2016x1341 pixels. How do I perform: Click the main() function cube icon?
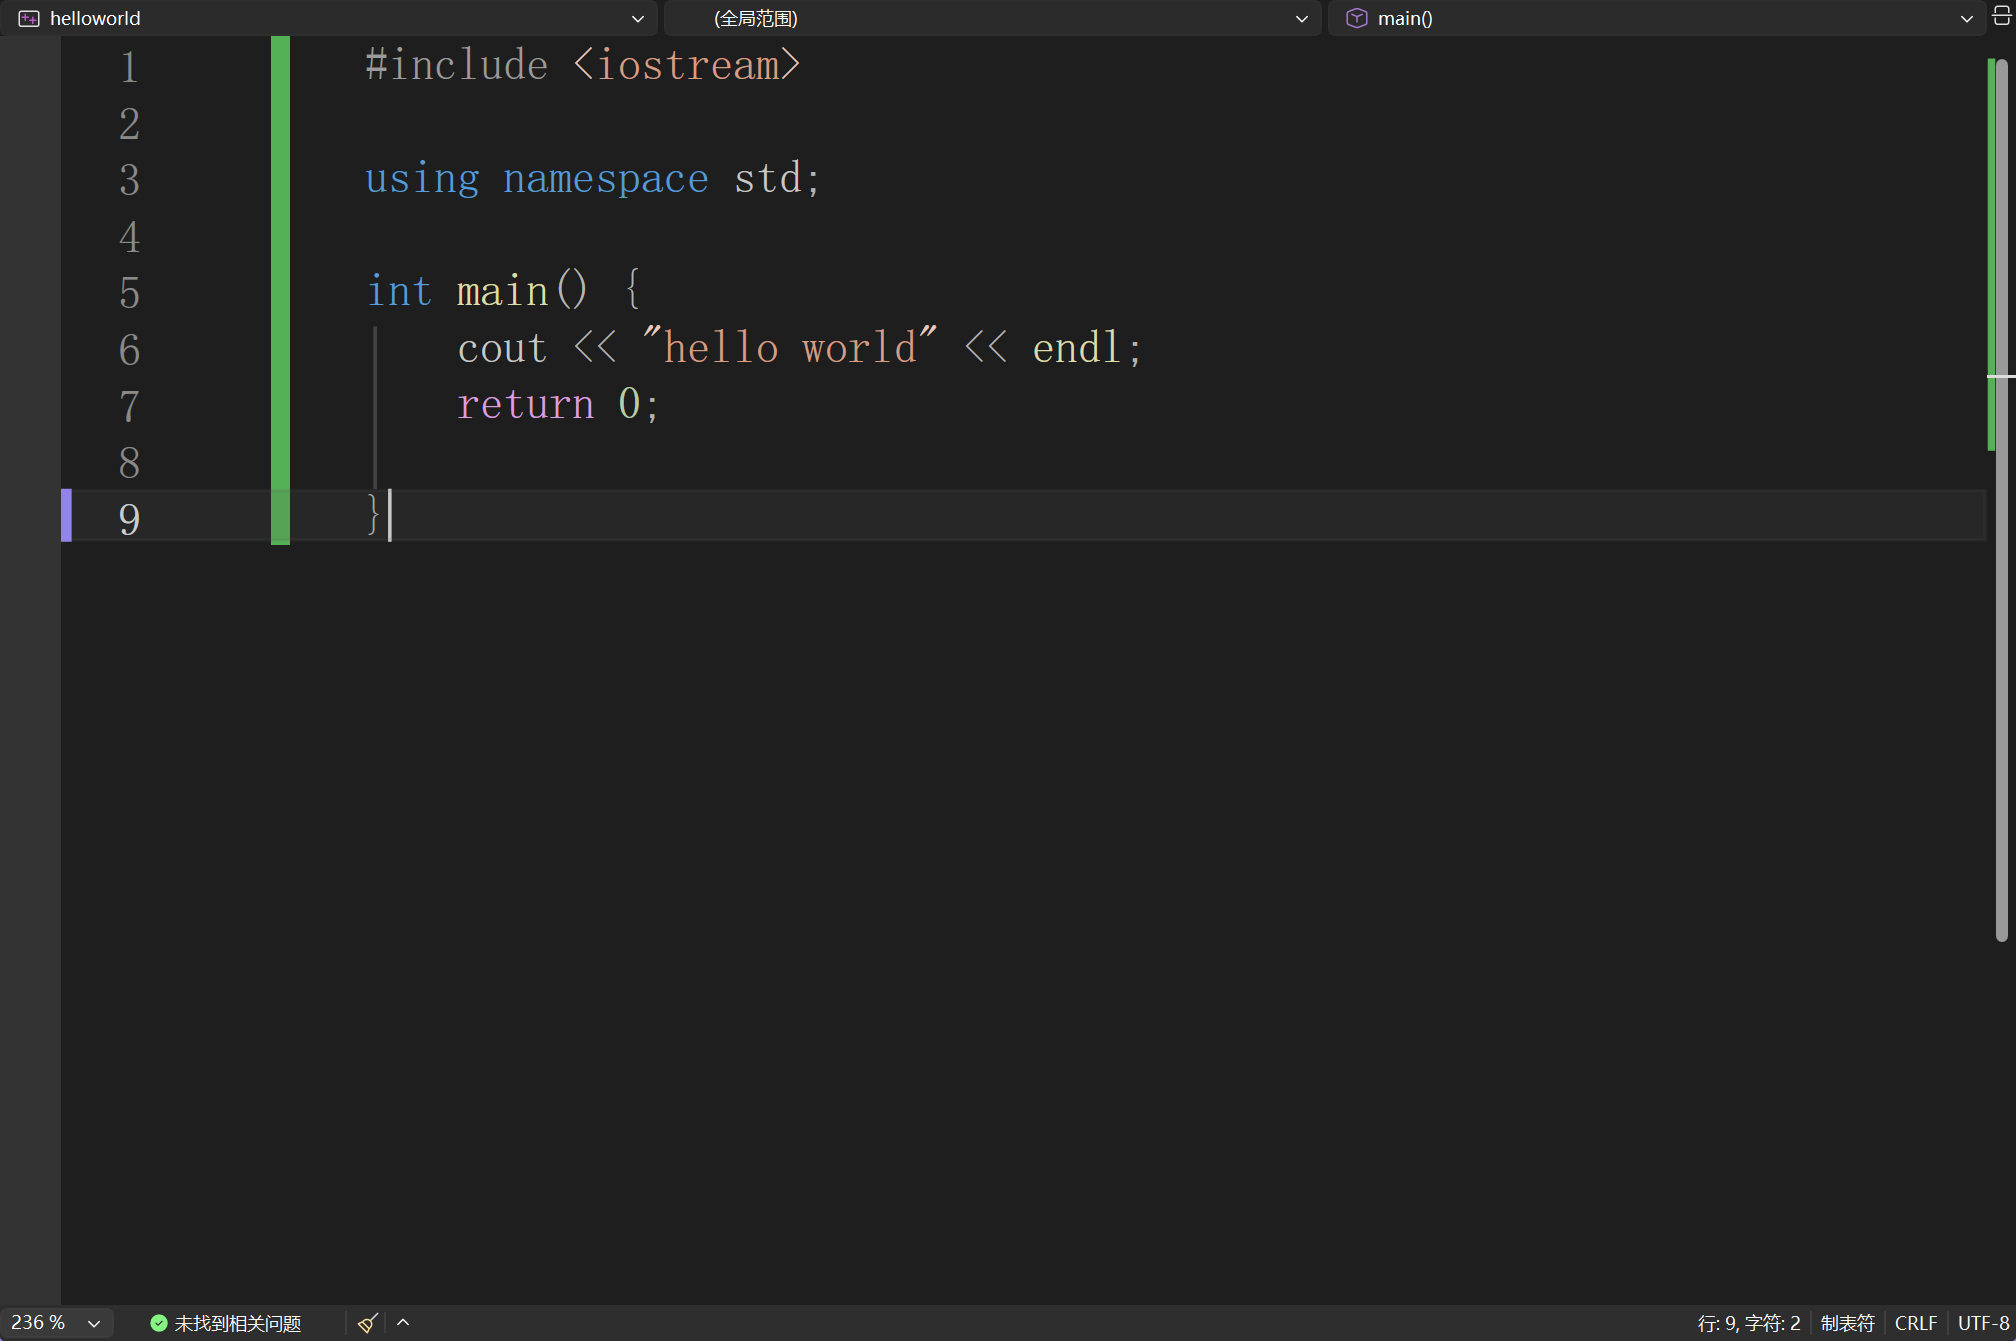1356,18
